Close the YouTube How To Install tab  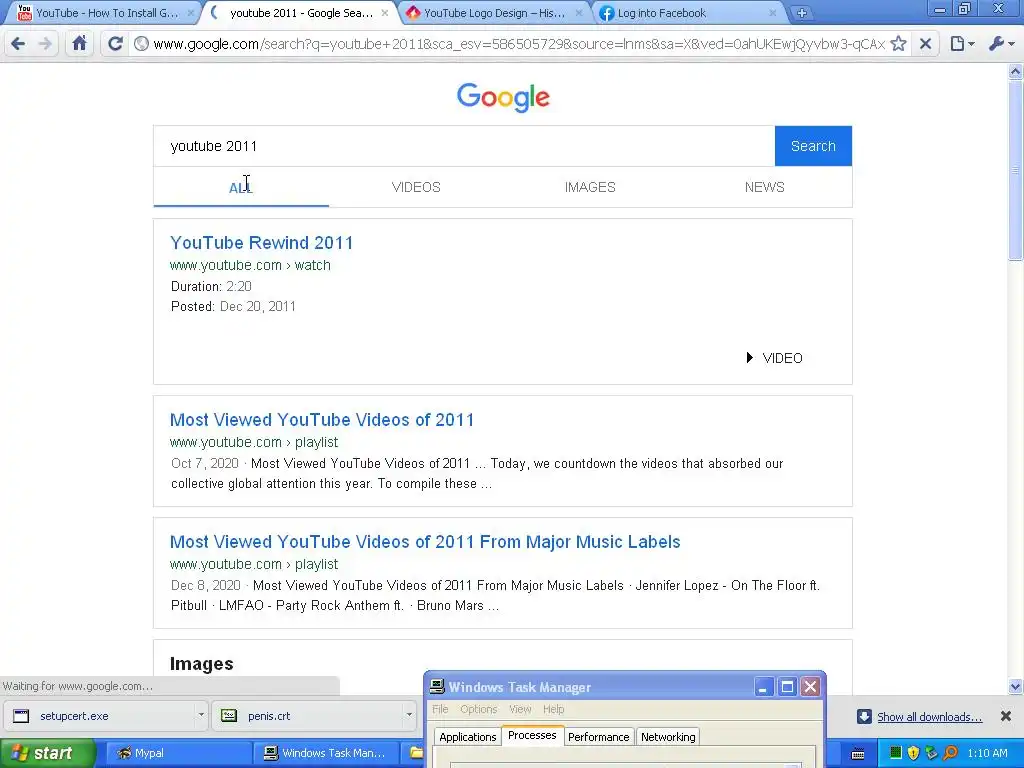(x=190, y=13)
